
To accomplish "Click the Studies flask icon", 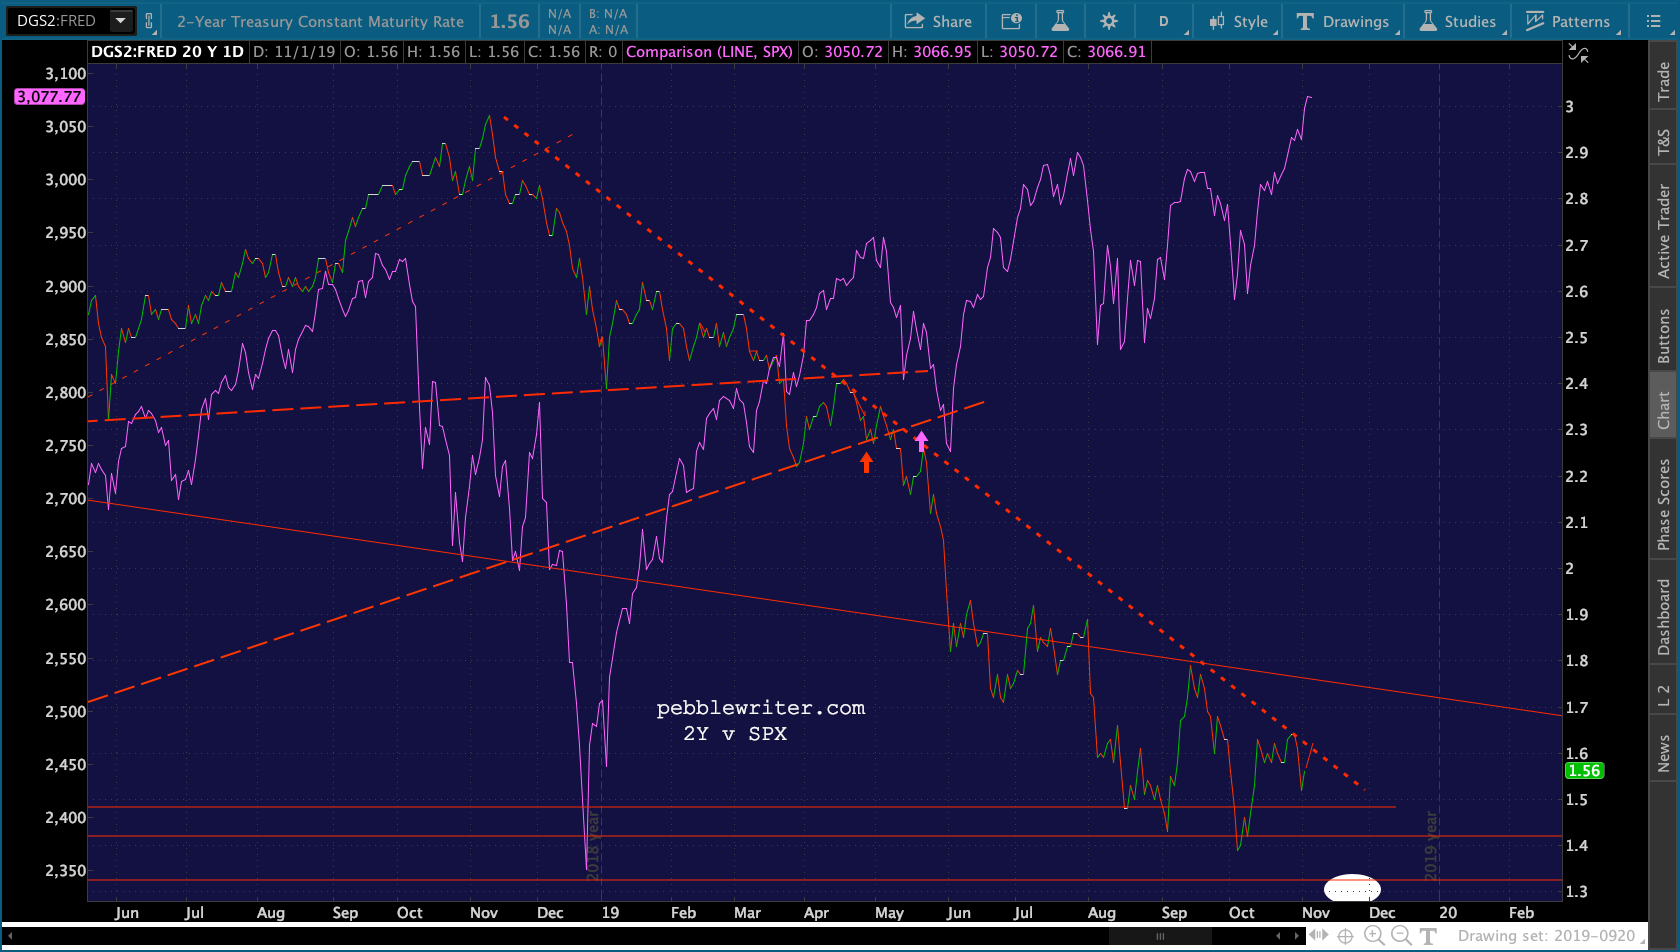I will point(1428,21).
